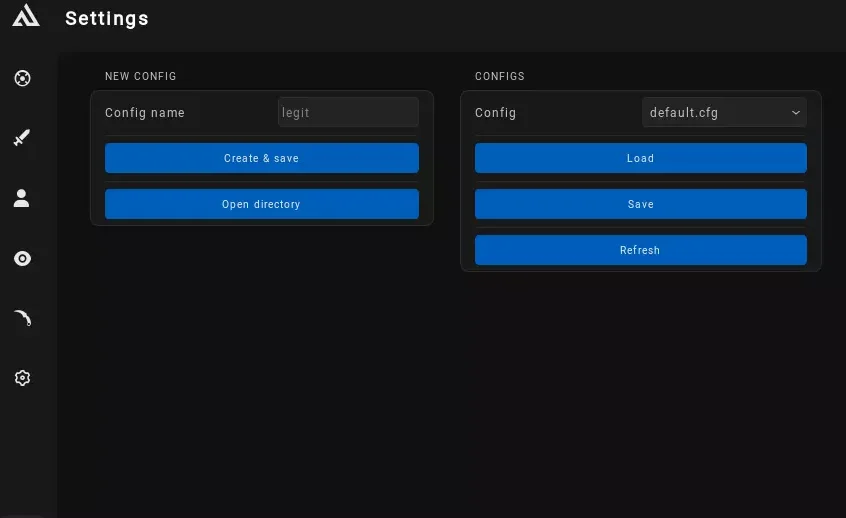
Task: Expand the chevron arrow on the Config selector
Action: pyautogui.click(x=796, y=112)
